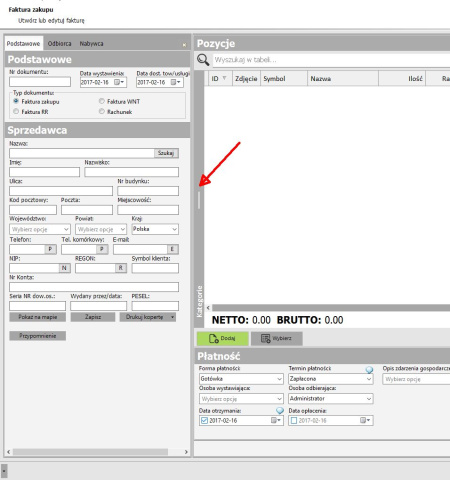The image size is (450, 480).
Task: Open the Województwo dropdown
Action: pyautogui.click(x=40, y=229)
